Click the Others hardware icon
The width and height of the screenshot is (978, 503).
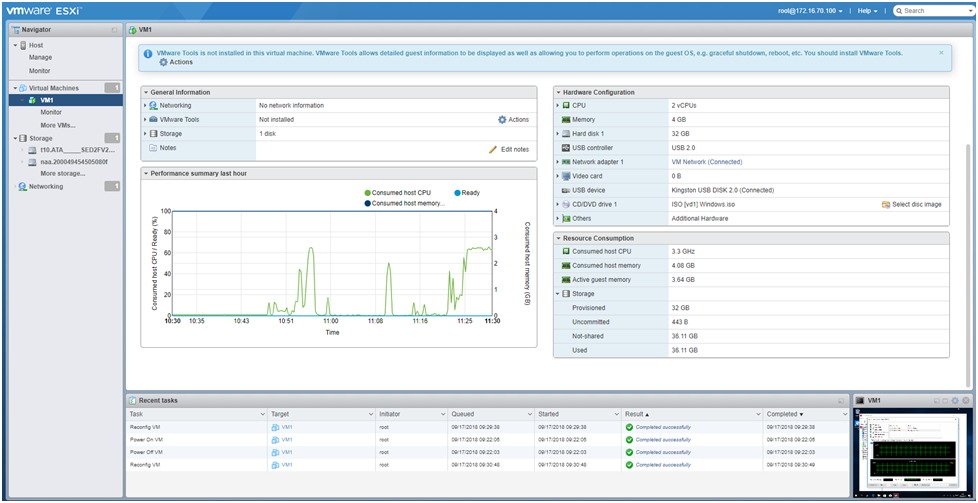[566, 218]
